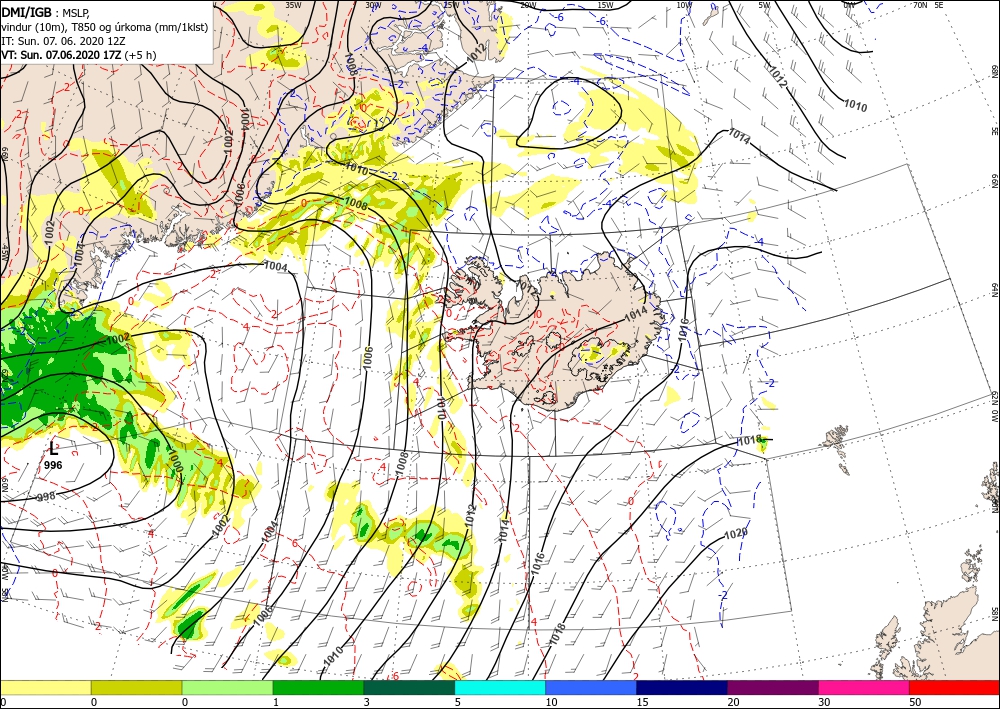Click the '1000' isobar label
The image size is (1000, 709).
pyautogui.click(x=177, y=460)
